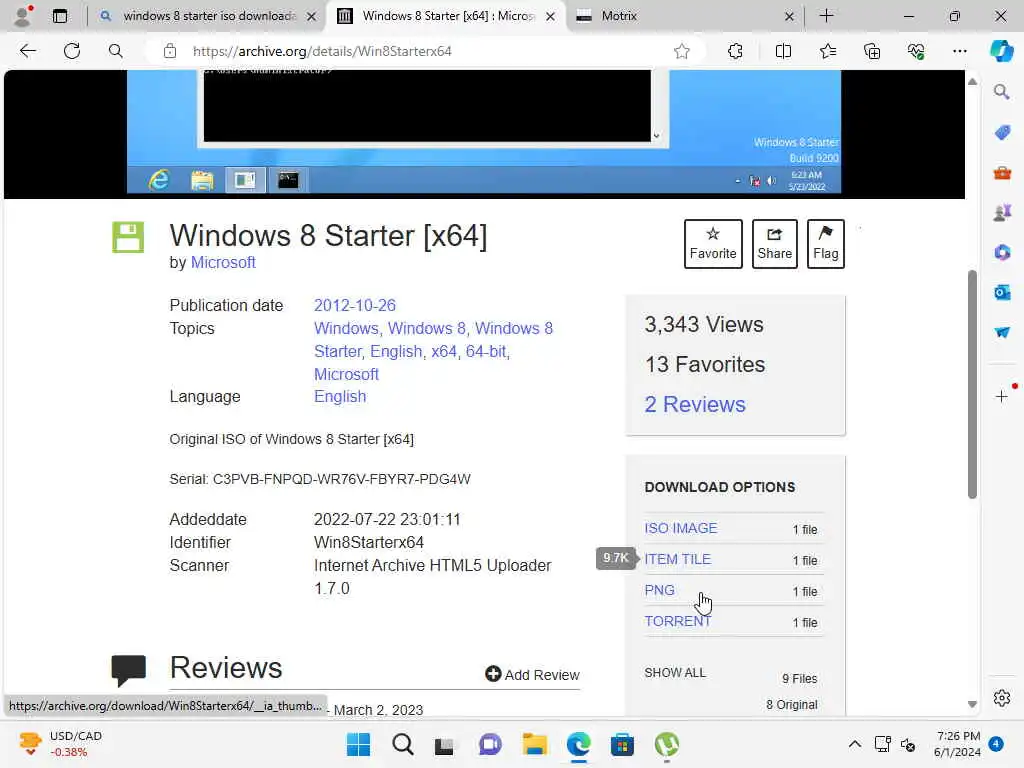Screen dimensions: 1024x768
Task: Click the Share button
Action: (775, 244)
